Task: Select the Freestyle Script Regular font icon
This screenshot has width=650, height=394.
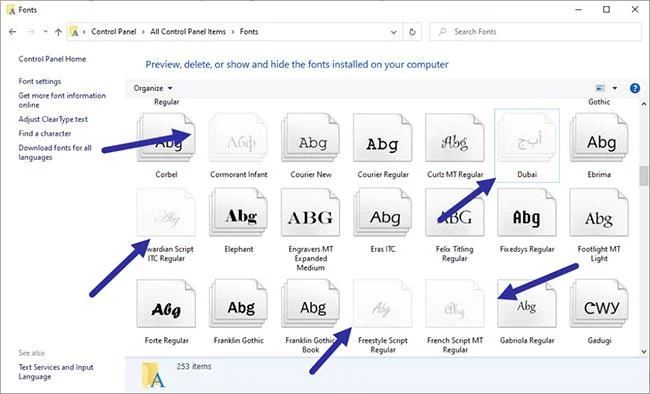Action: pyautogui.click(x=383, y=304)
